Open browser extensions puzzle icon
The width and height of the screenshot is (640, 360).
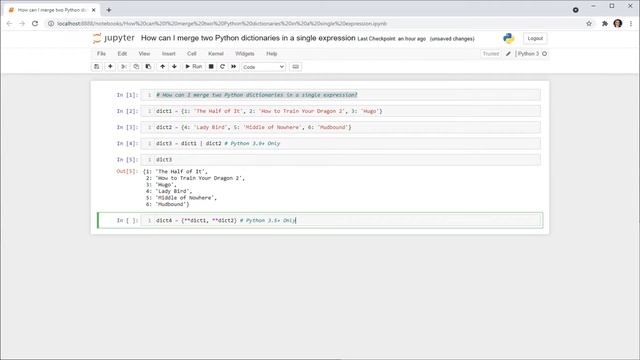tap(604, 24)
